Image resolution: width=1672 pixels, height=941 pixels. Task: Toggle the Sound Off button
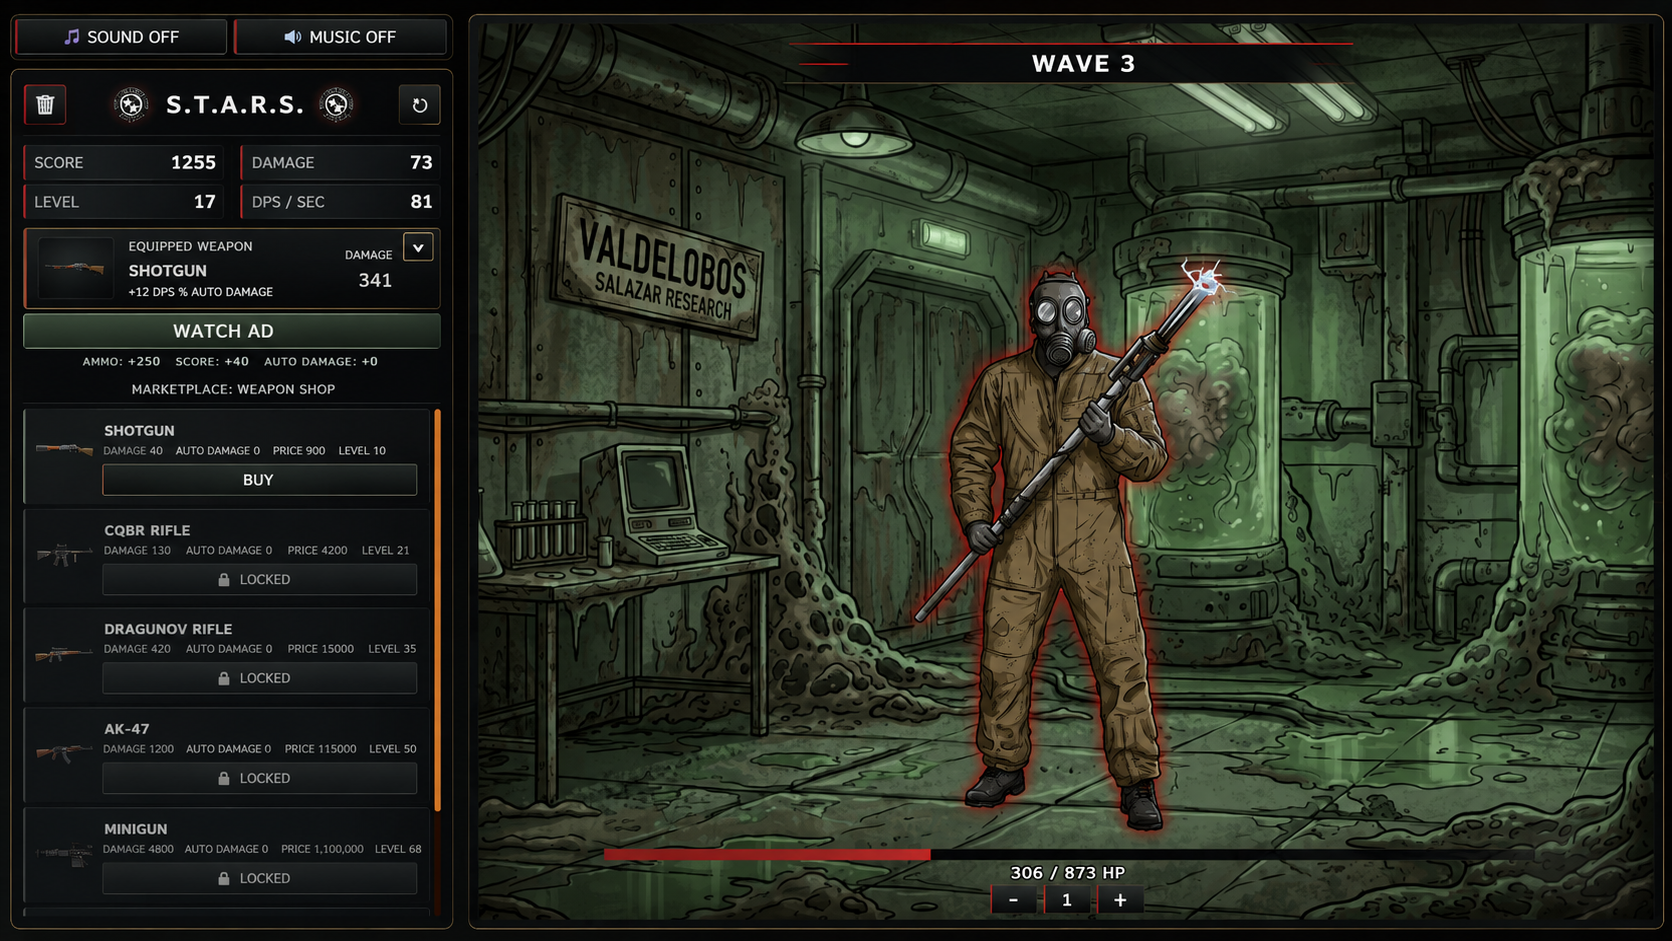[121, 37]
